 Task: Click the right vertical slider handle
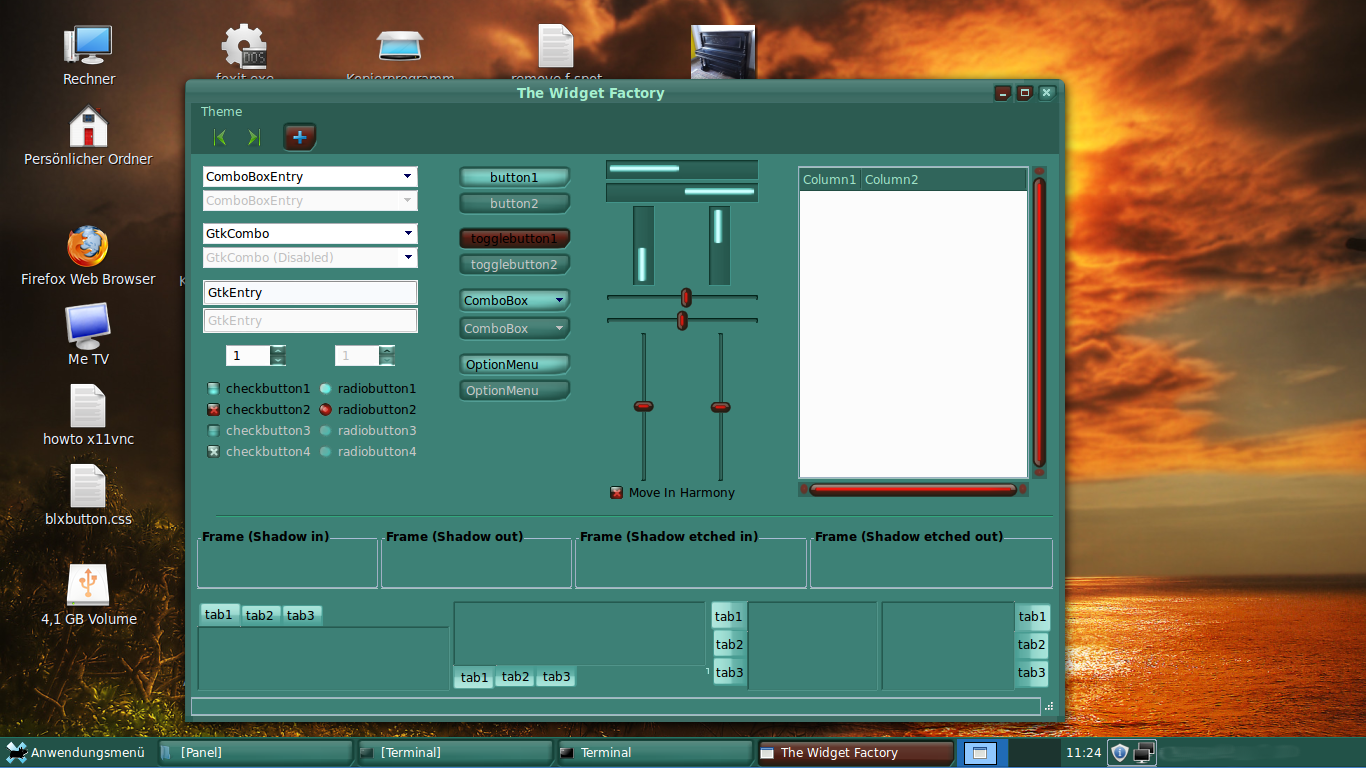click(x=720, y=407)
